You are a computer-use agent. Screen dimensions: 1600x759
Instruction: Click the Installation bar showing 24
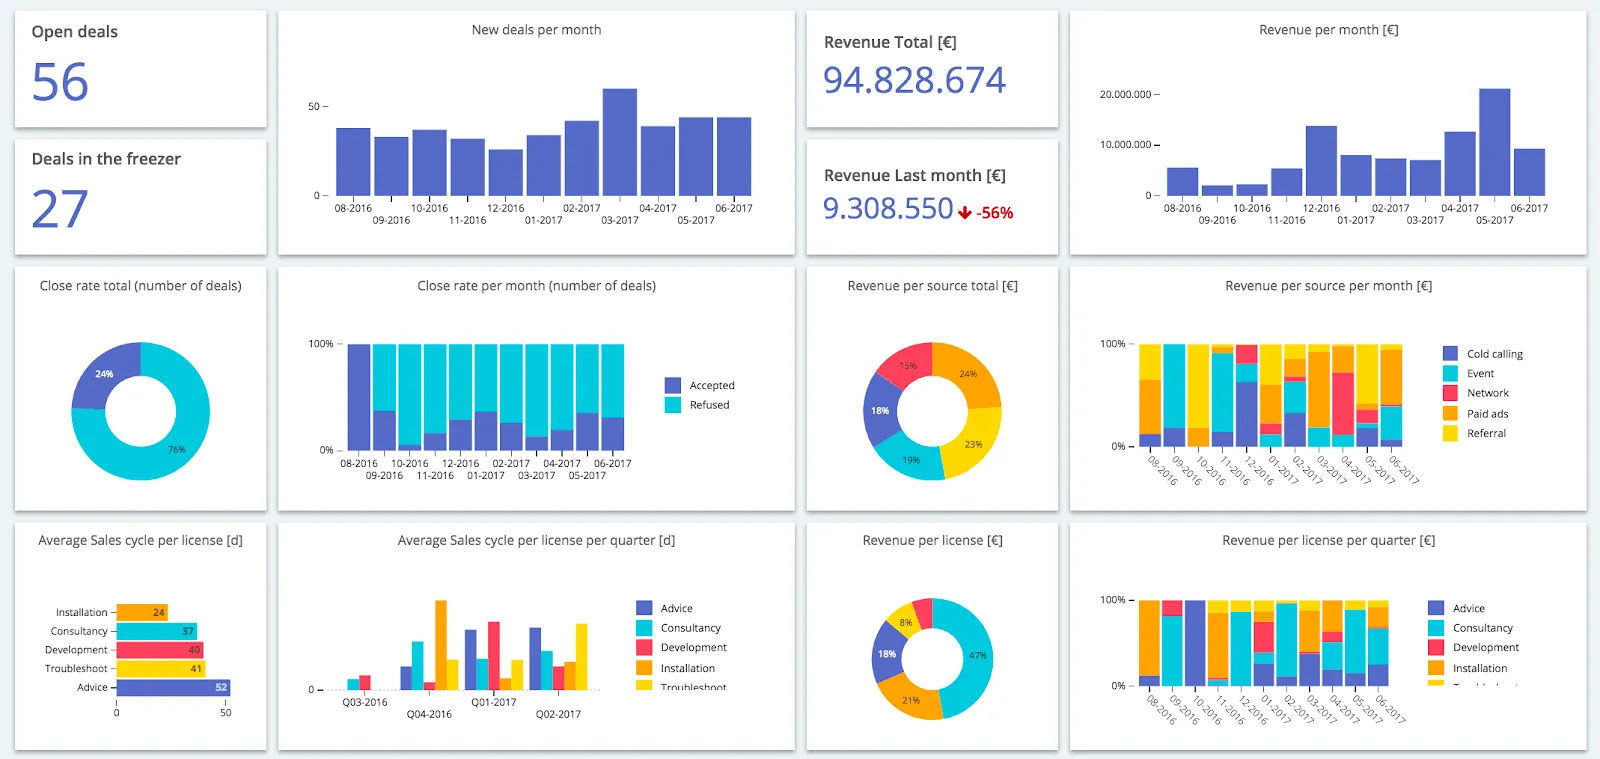tap(142, 612)
